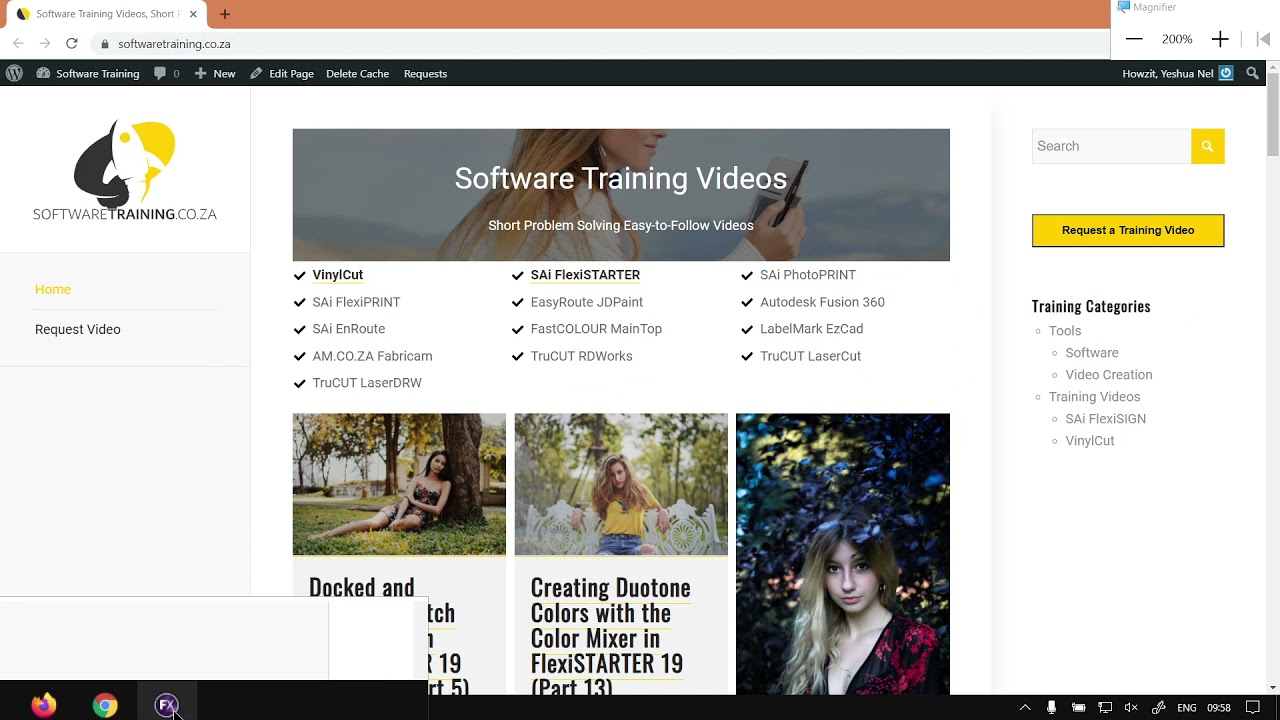Go back using the browser back arrow
The width and height of the screenshot is (1280, 720).
point(18,43)
